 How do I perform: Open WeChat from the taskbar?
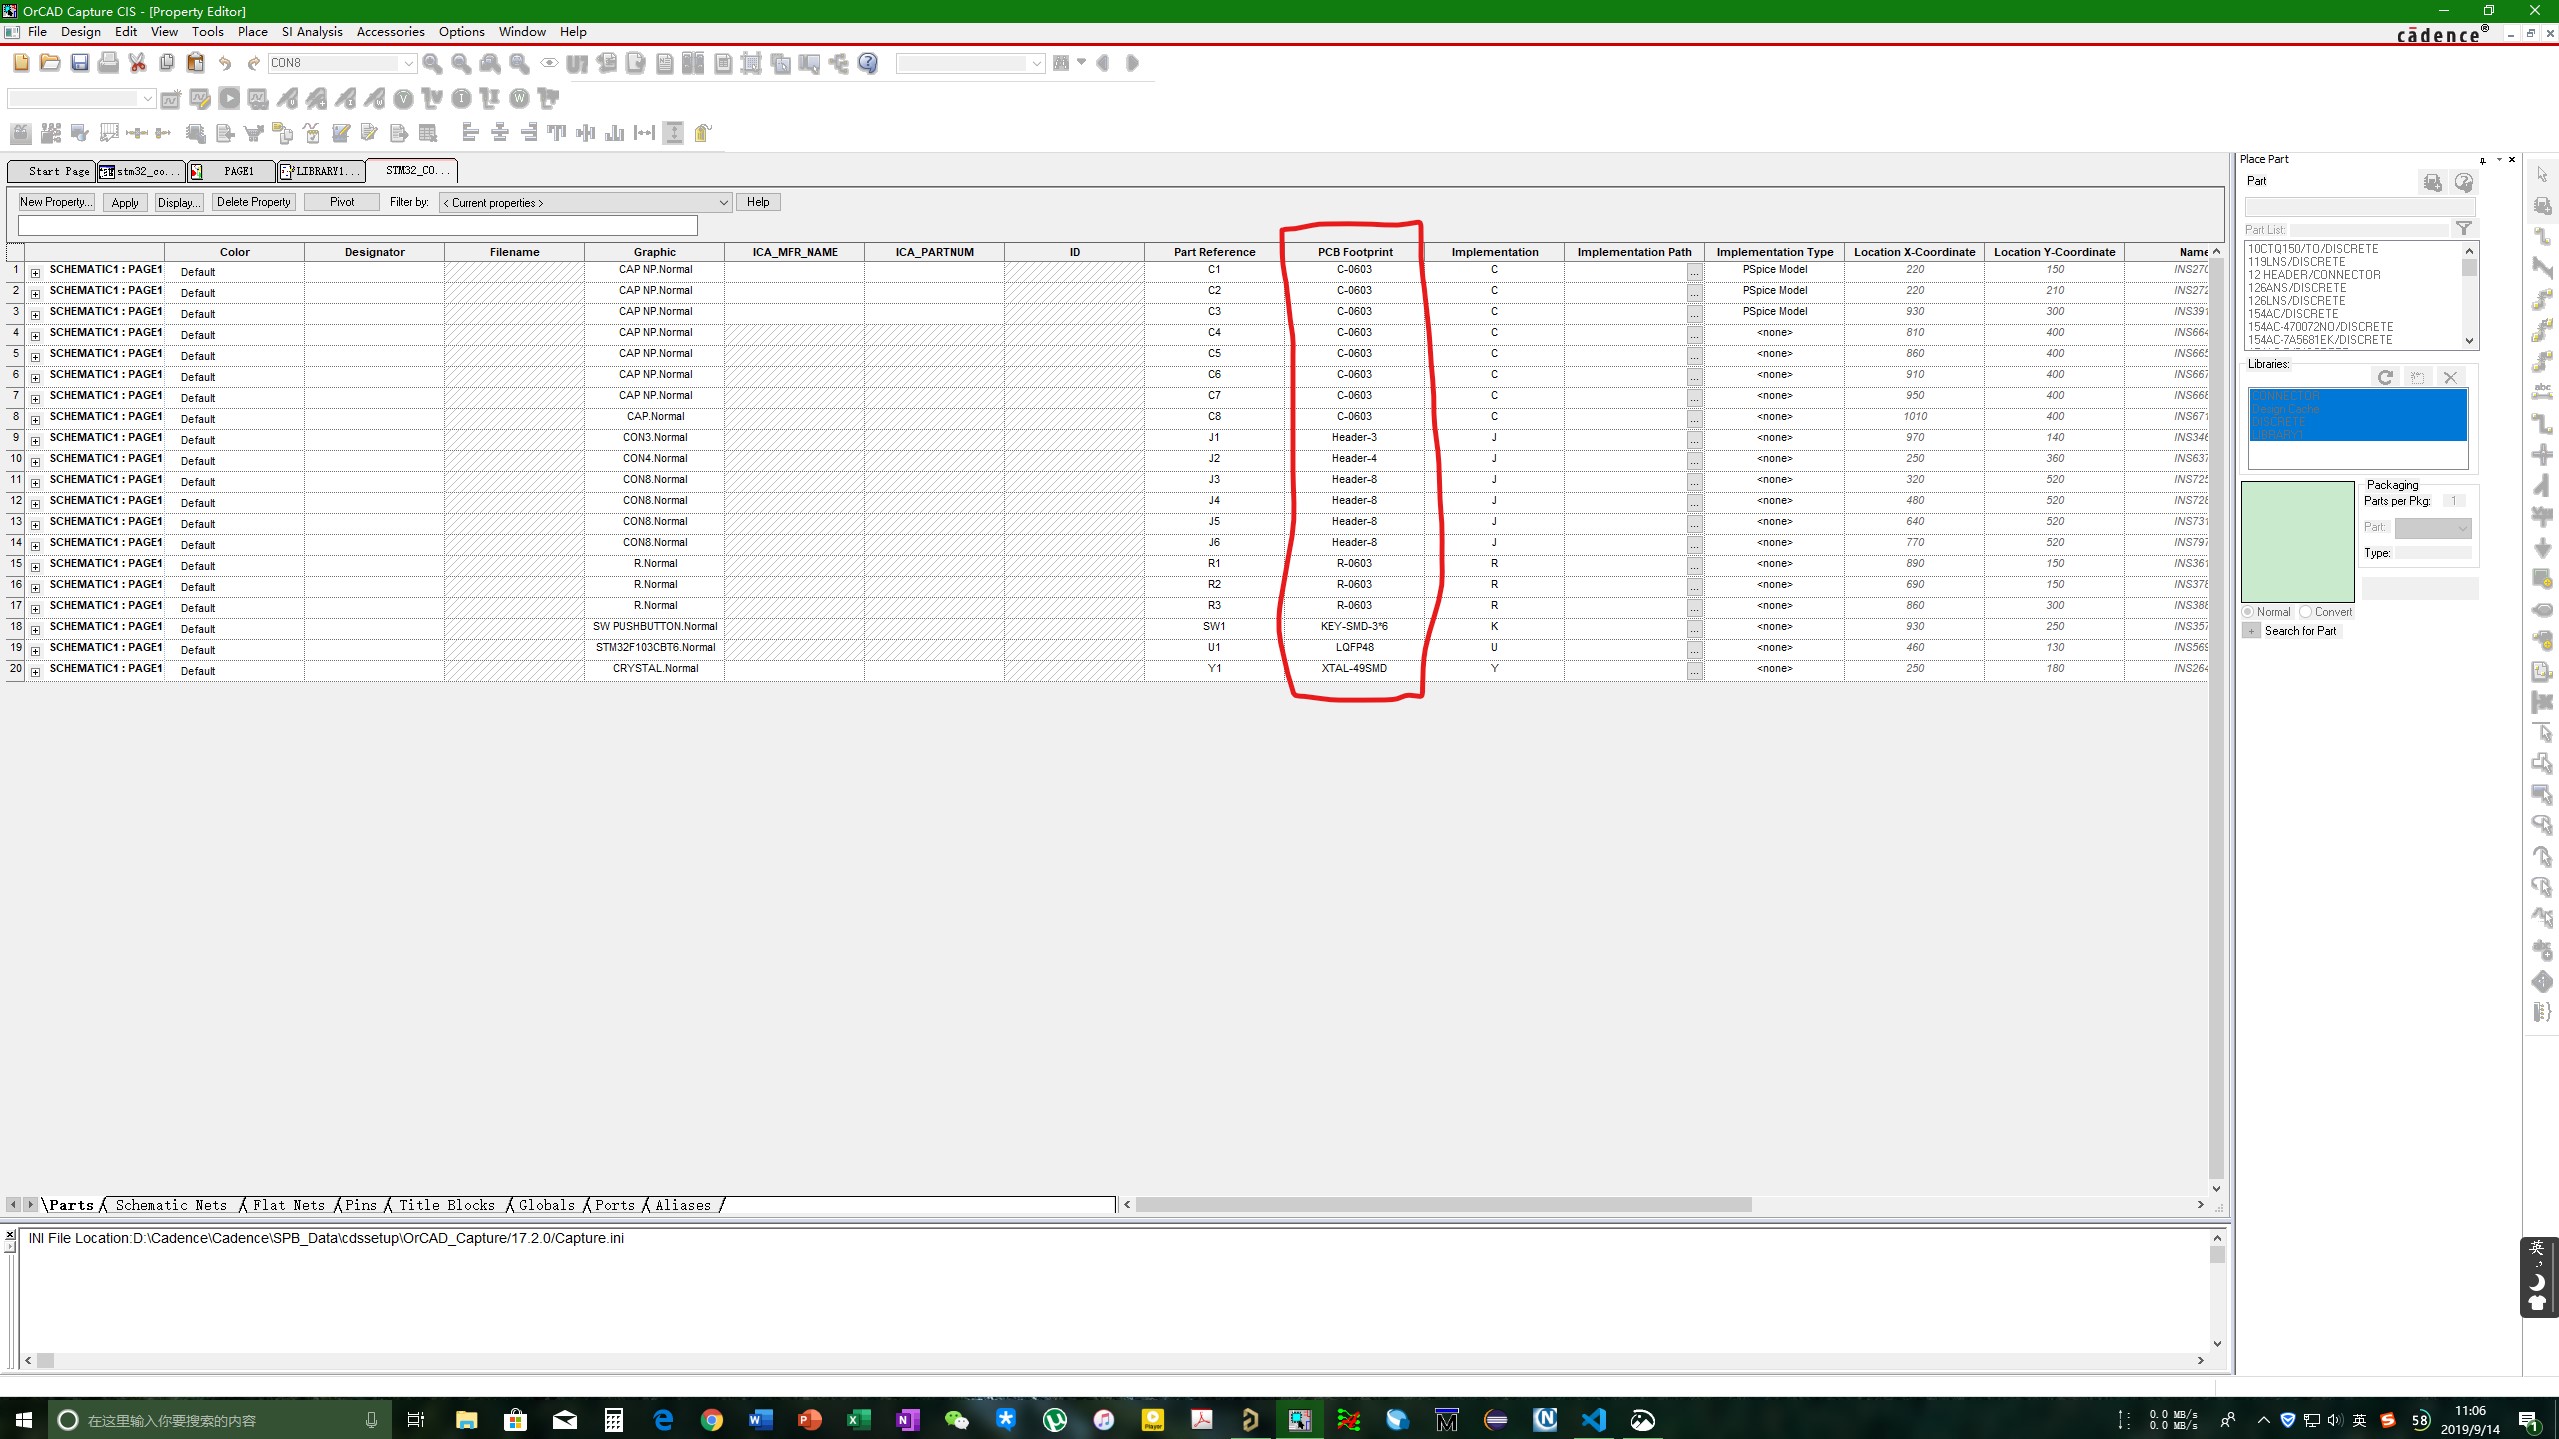pyautogui.click(x=956, y=1419)
